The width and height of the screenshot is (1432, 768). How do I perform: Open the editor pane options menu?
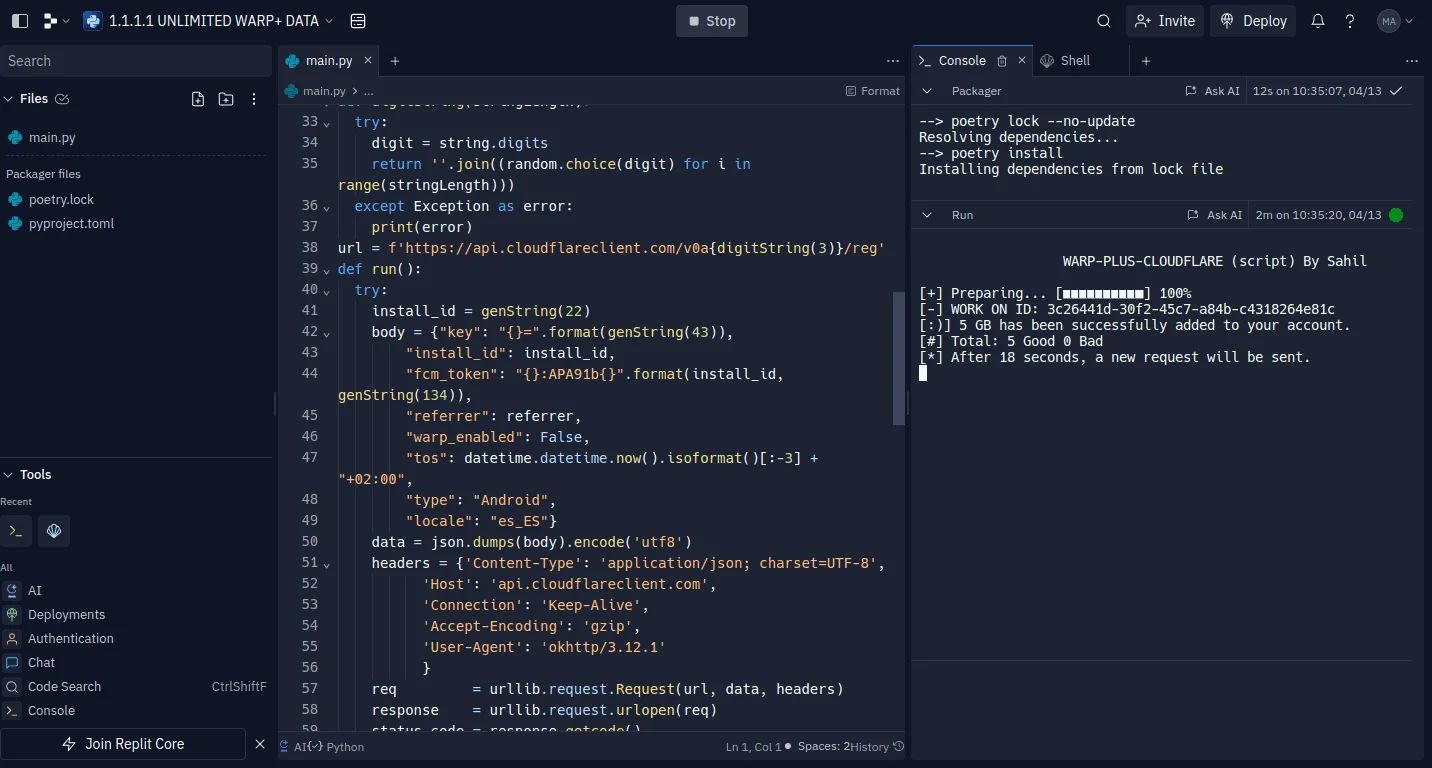pyautogui.click(x=893, y=61)
